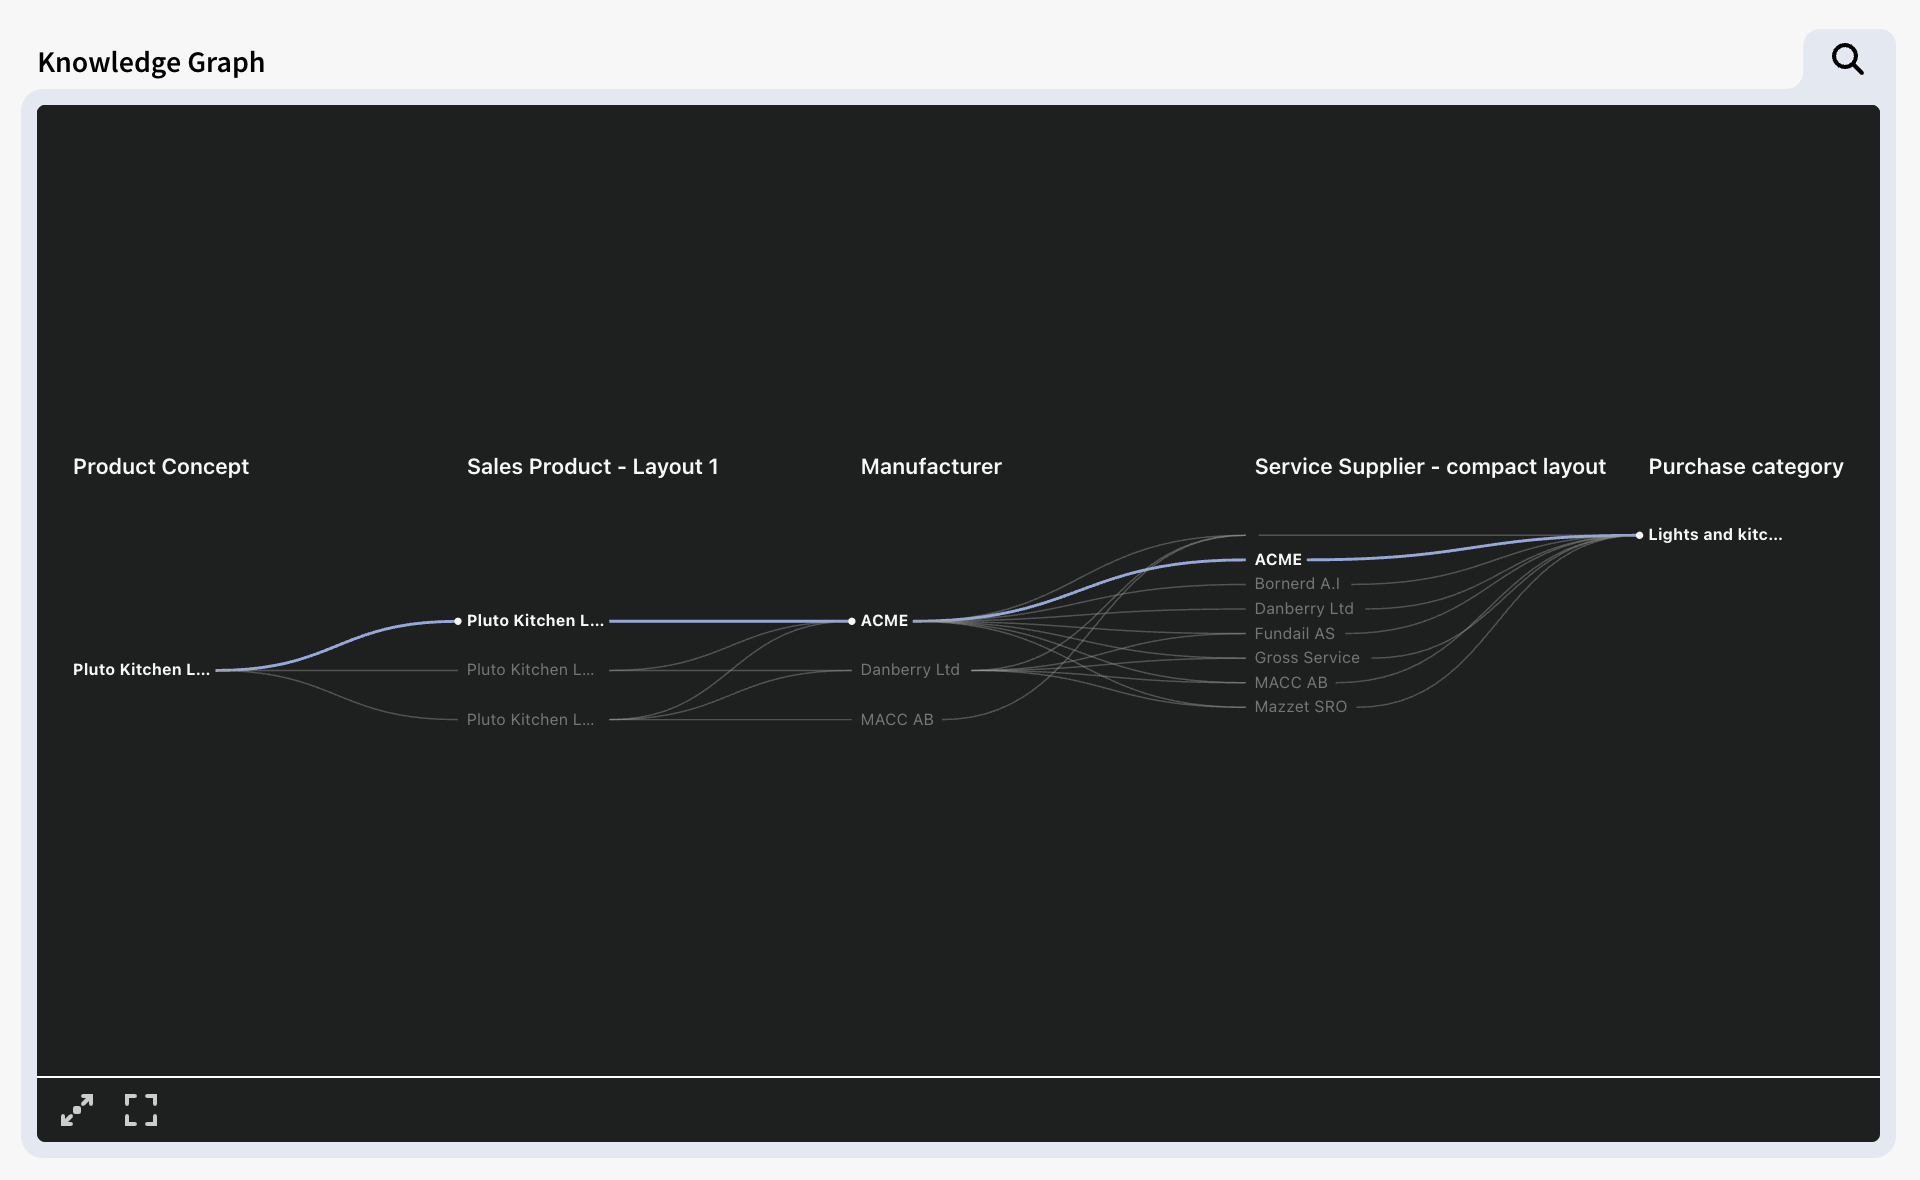Click the Product Concept column header

(160, 467)
